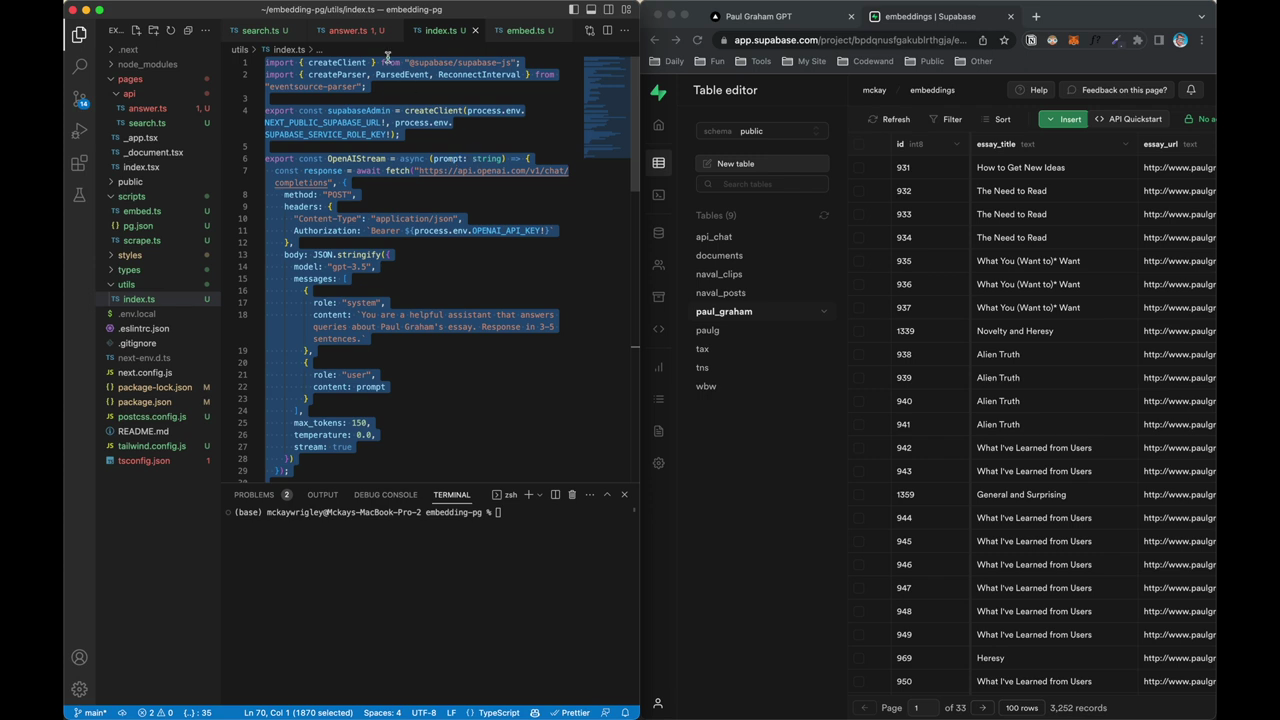Open Supabase home icon in sidebar
1280x720 pixels.
click(x=658, y=125)
